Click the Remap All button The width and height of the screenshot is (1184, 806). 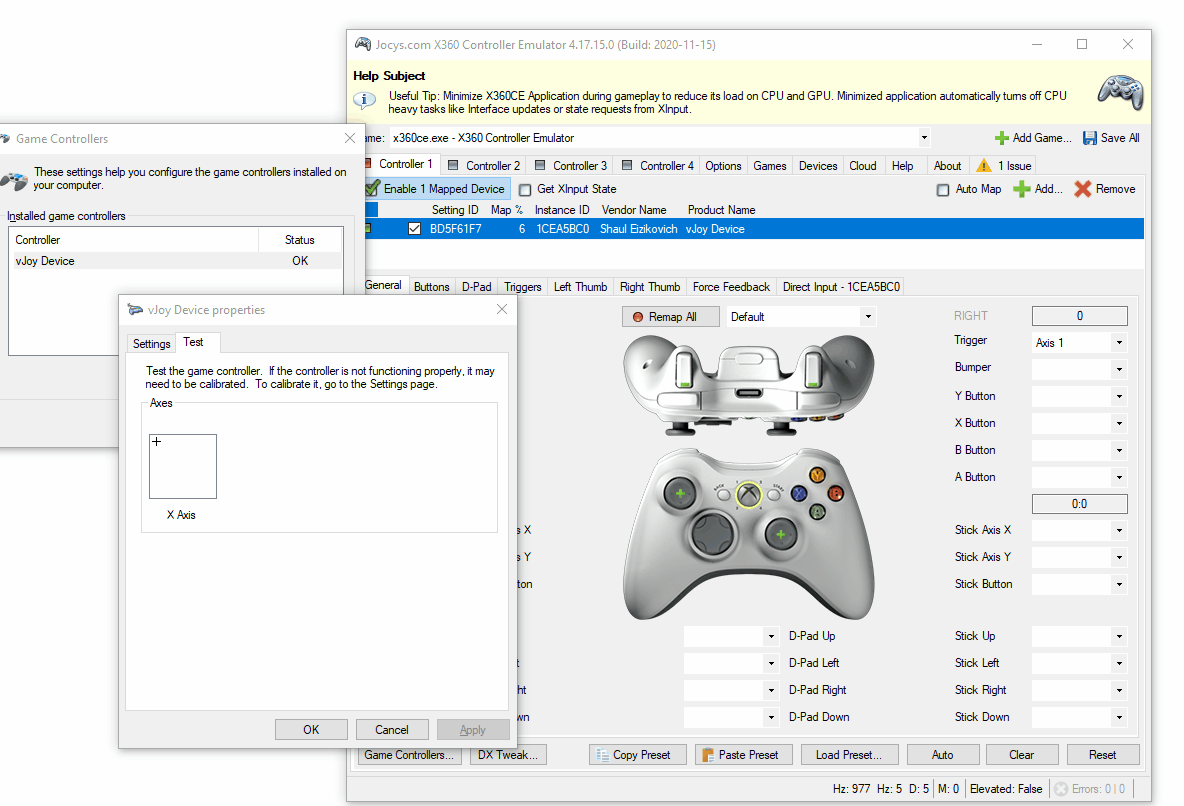671,317
